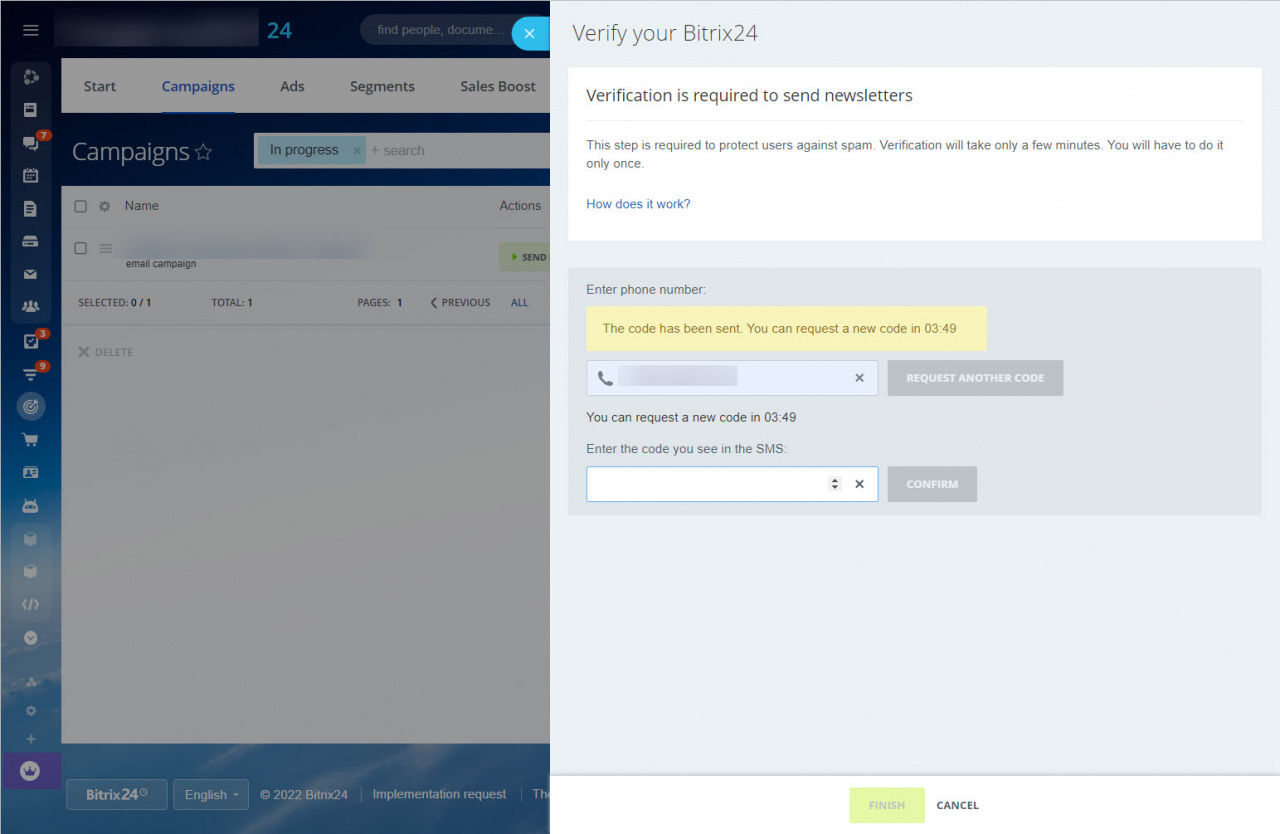Switch to the Ads tab
1280x834 pixels.
[292, 86]
